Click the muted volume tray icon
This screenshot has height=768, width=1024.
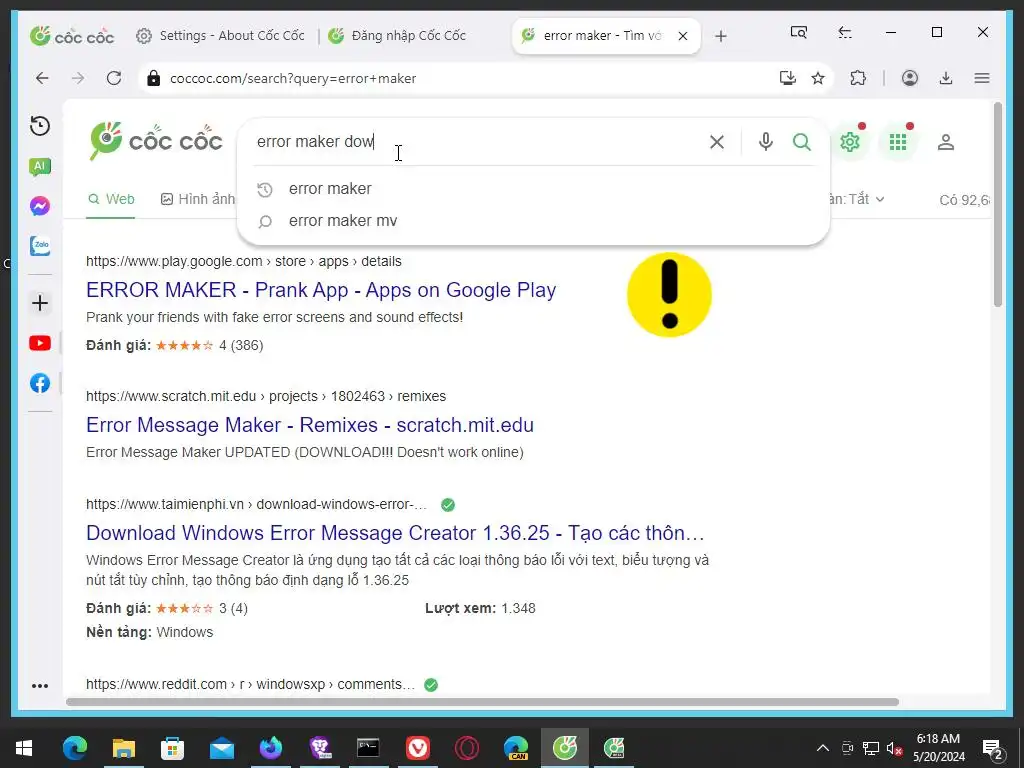[x=894, y=748]
